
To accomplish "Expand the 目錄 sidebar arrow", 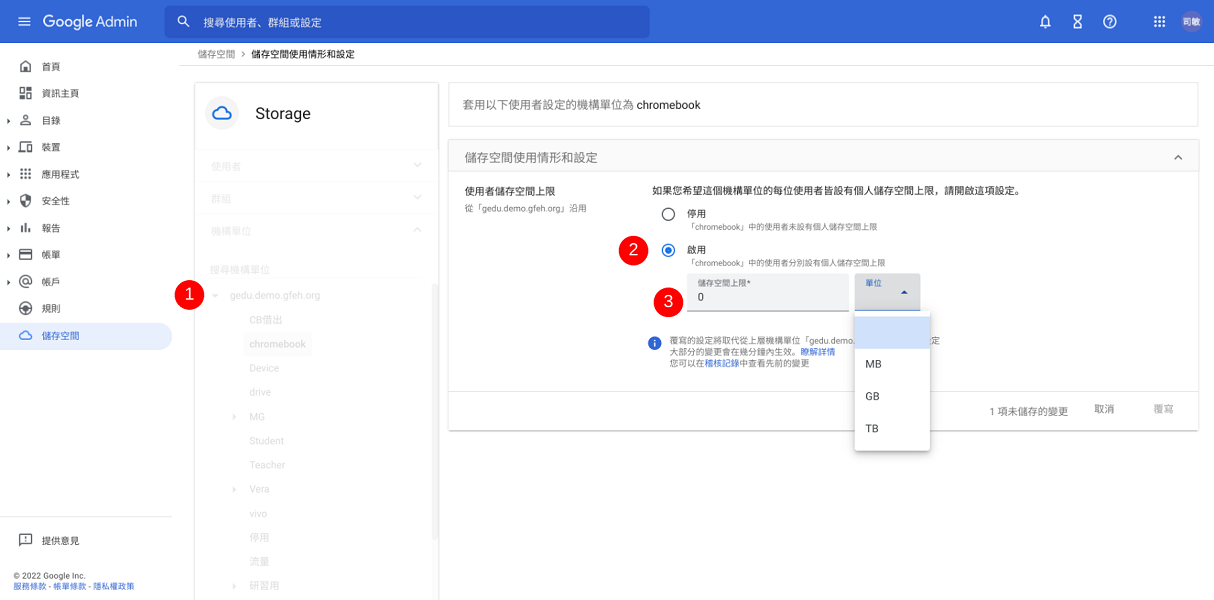I will pyautogui.click(x=8, y=121).
